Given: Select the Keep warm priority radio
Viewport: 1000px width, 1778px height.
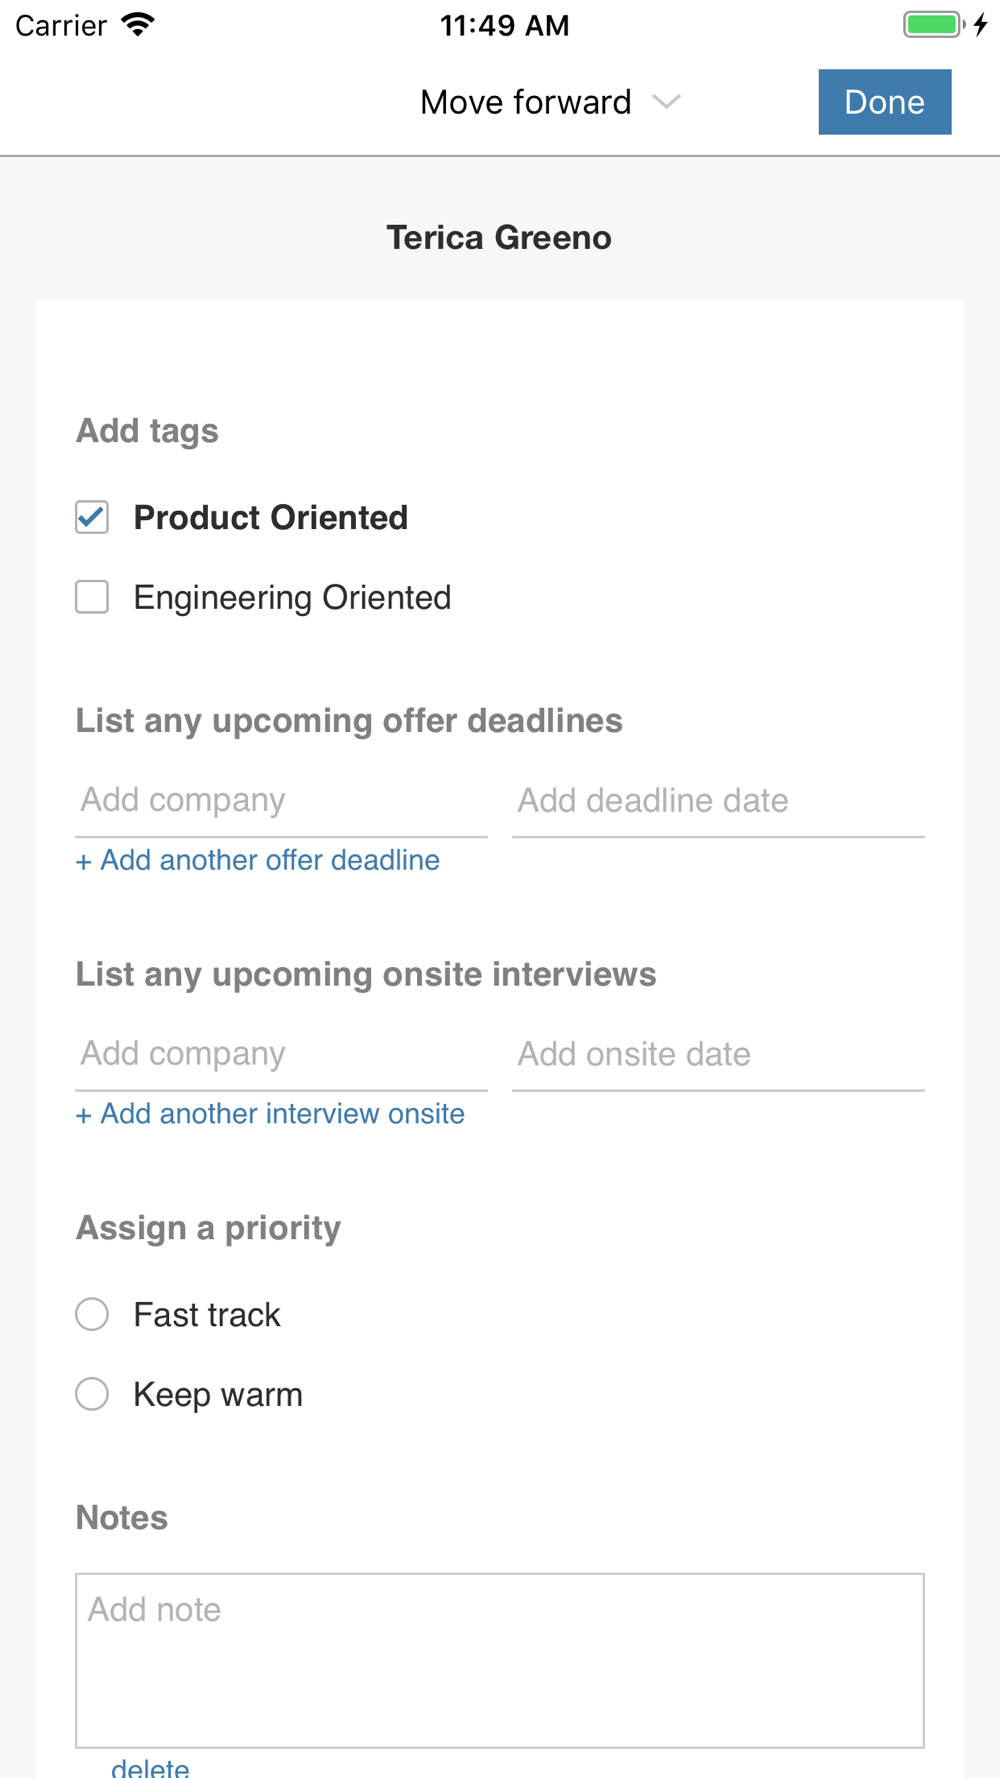Looking at the screenshot, I should (92, 1394).
